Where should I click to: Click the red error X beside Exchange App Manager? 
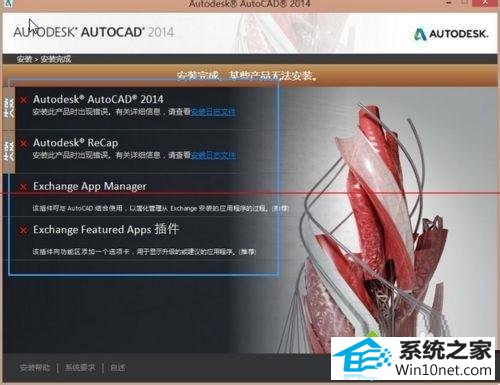(x=23, y=187)
